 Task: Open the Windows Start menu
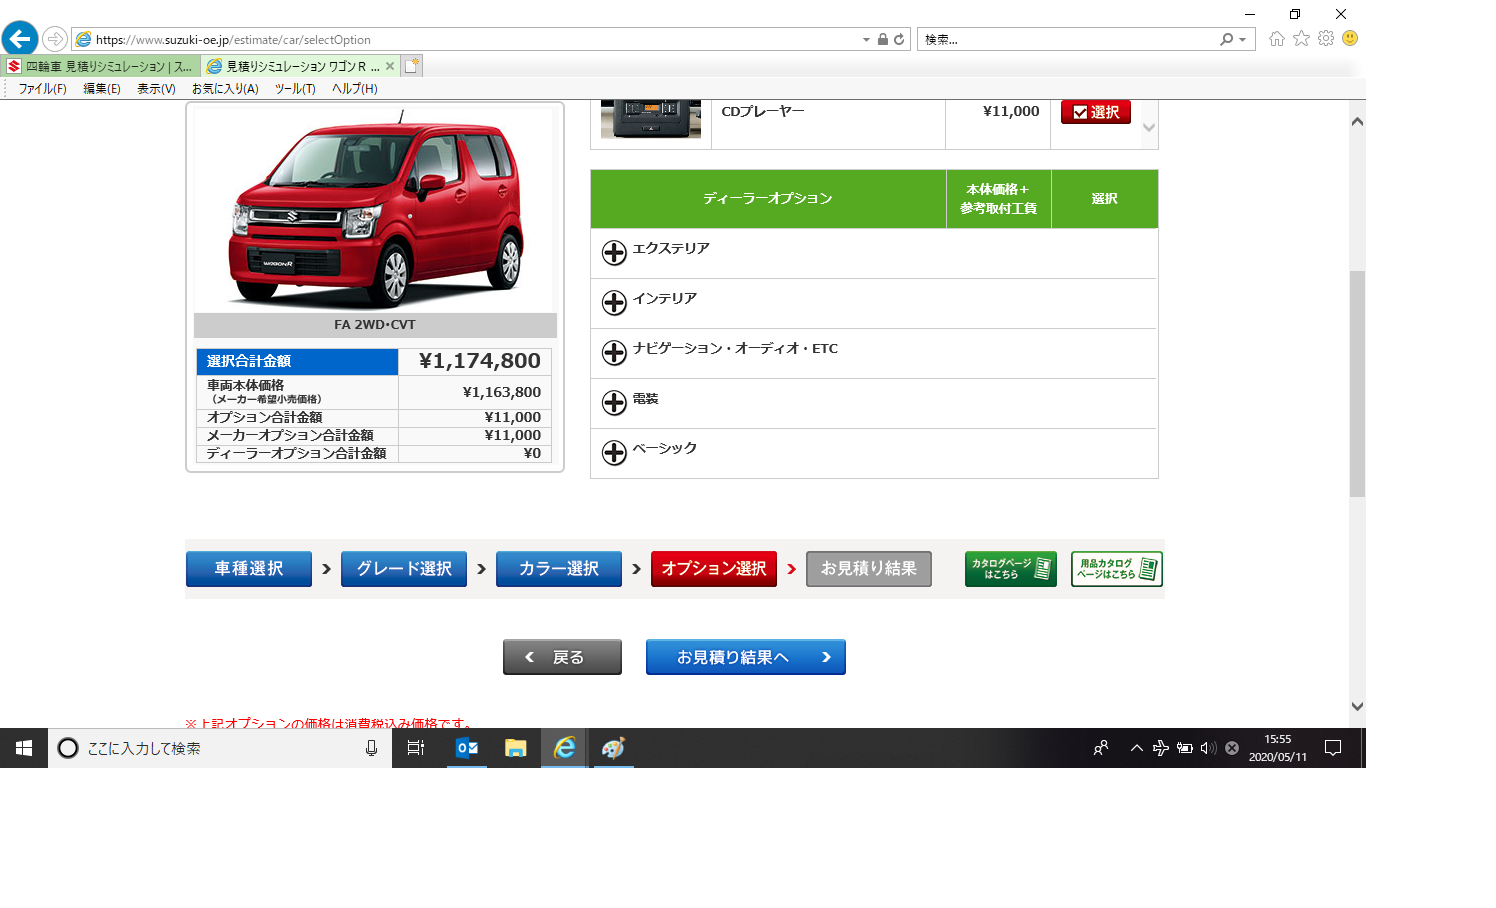point(24,748)
